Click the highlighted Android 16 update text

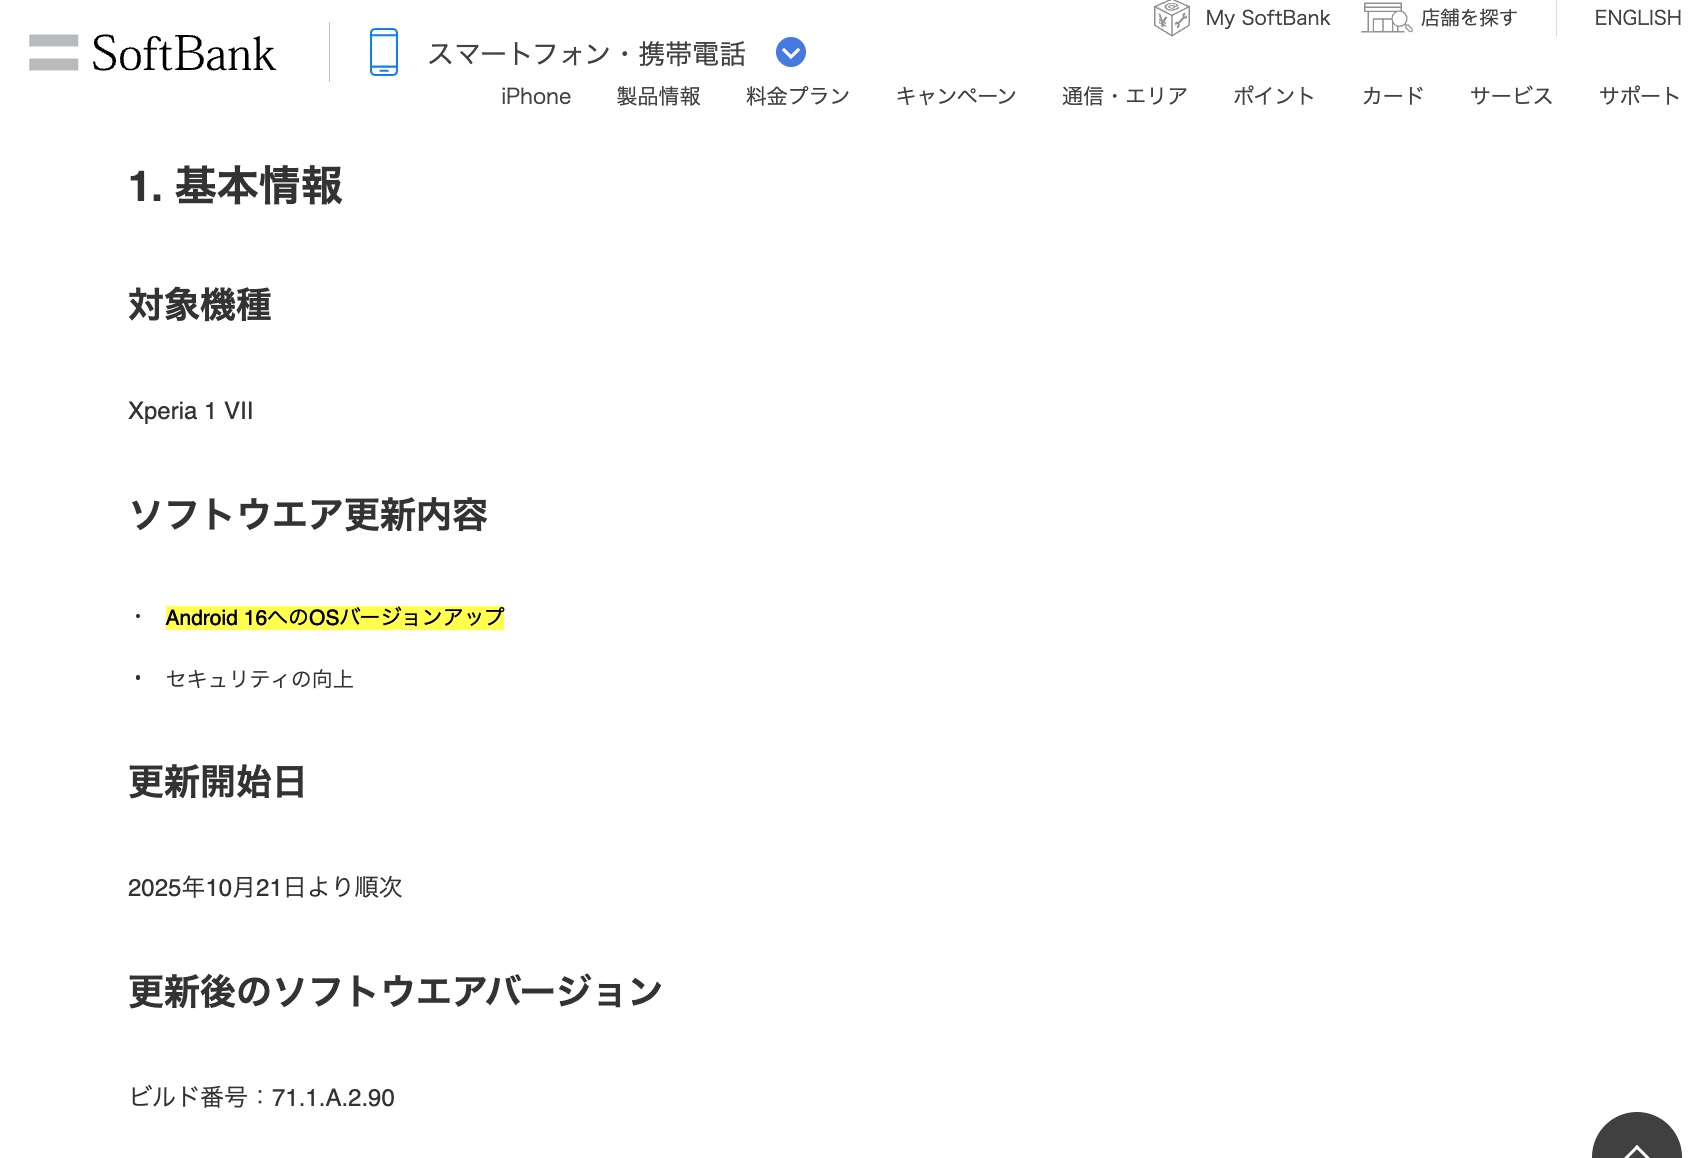click(x=334, y=618)
